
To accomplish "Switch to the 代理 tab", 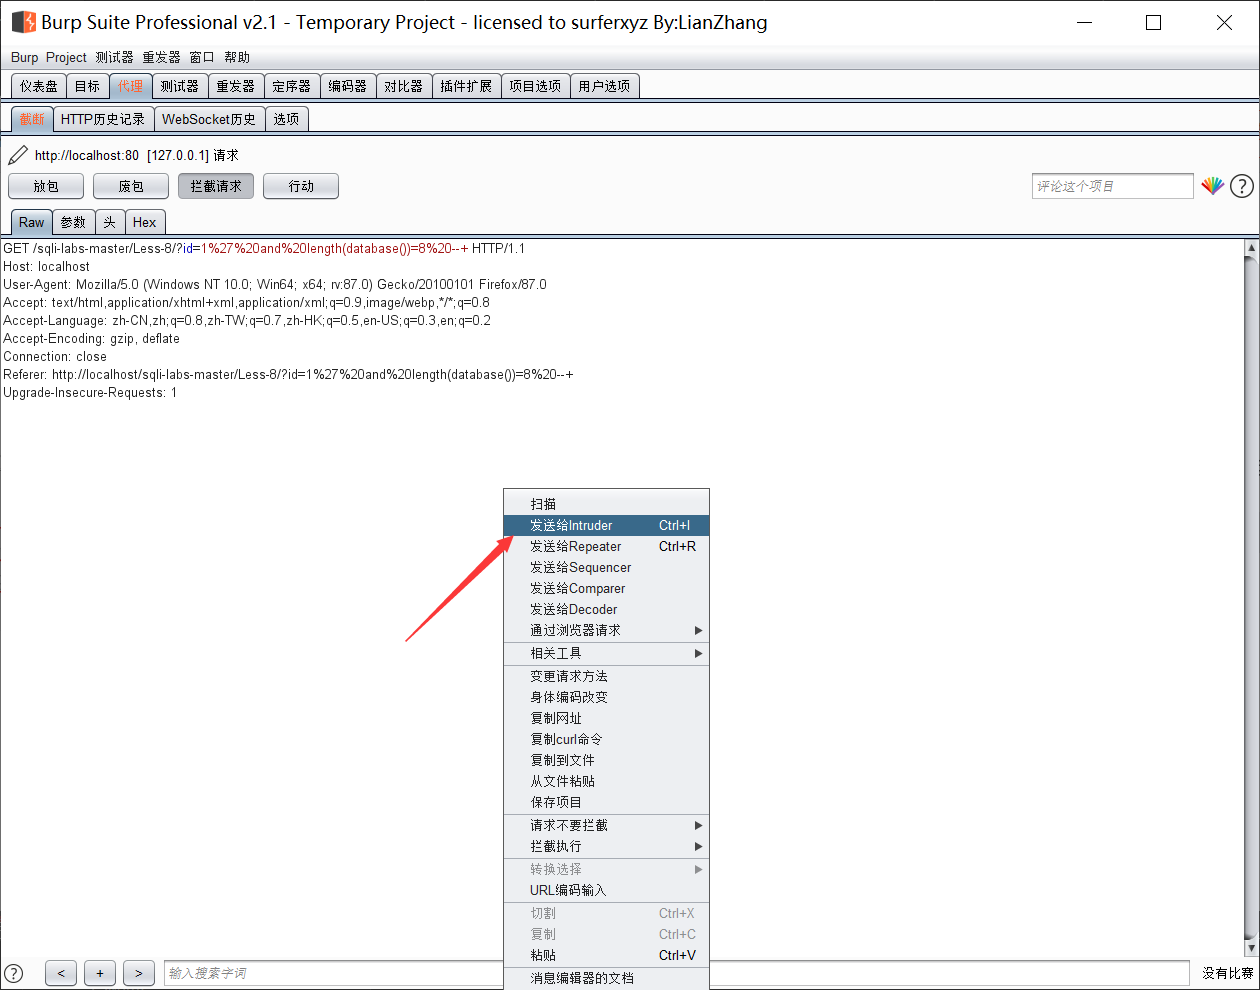I will pos(130,86).
